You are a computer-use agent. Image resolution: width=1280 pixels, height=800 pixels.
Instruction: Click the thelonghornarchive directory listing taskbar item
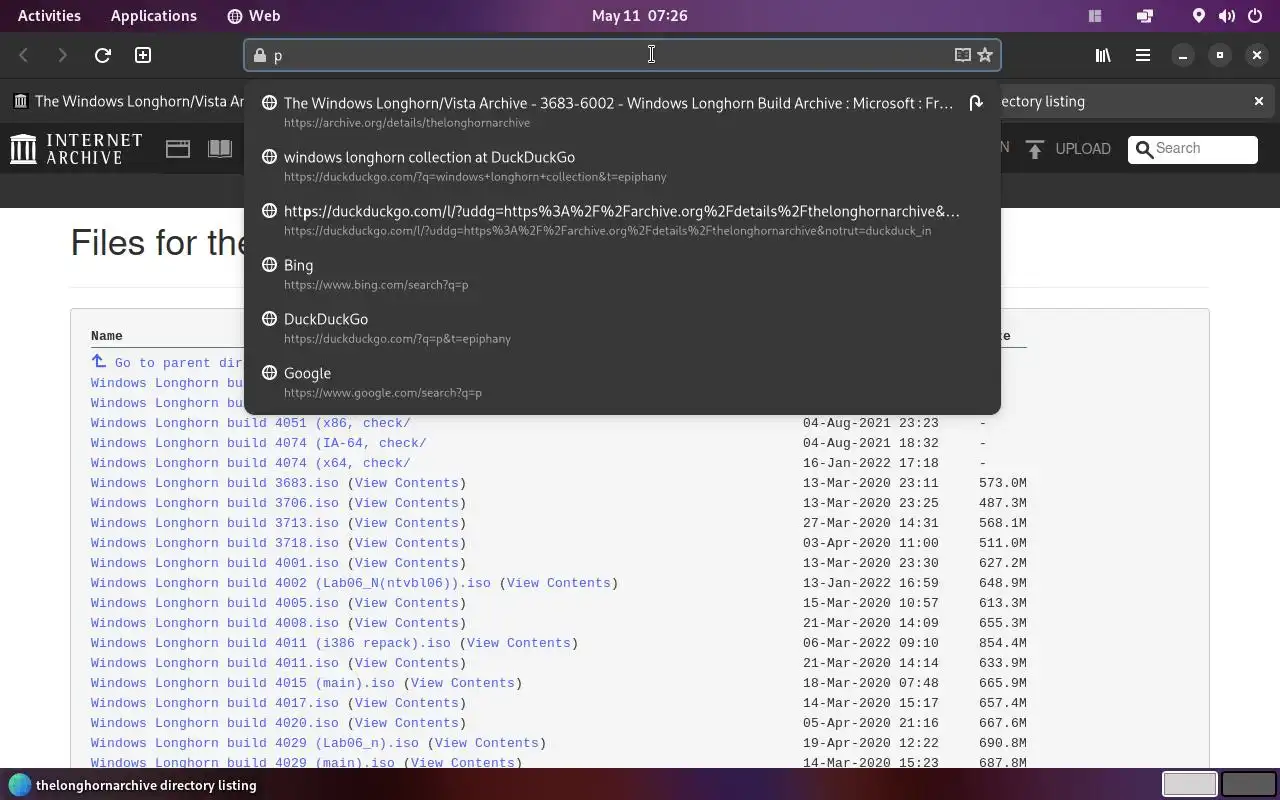(x=133, y=785)
